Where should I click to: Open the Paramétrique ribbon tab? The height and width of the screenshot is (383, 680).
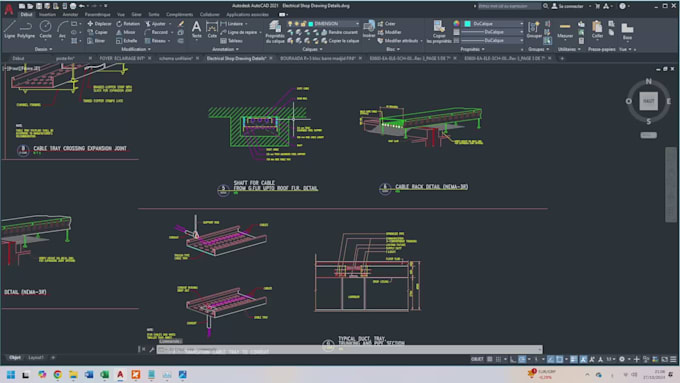pyautogui.click(x=97, y=14)
